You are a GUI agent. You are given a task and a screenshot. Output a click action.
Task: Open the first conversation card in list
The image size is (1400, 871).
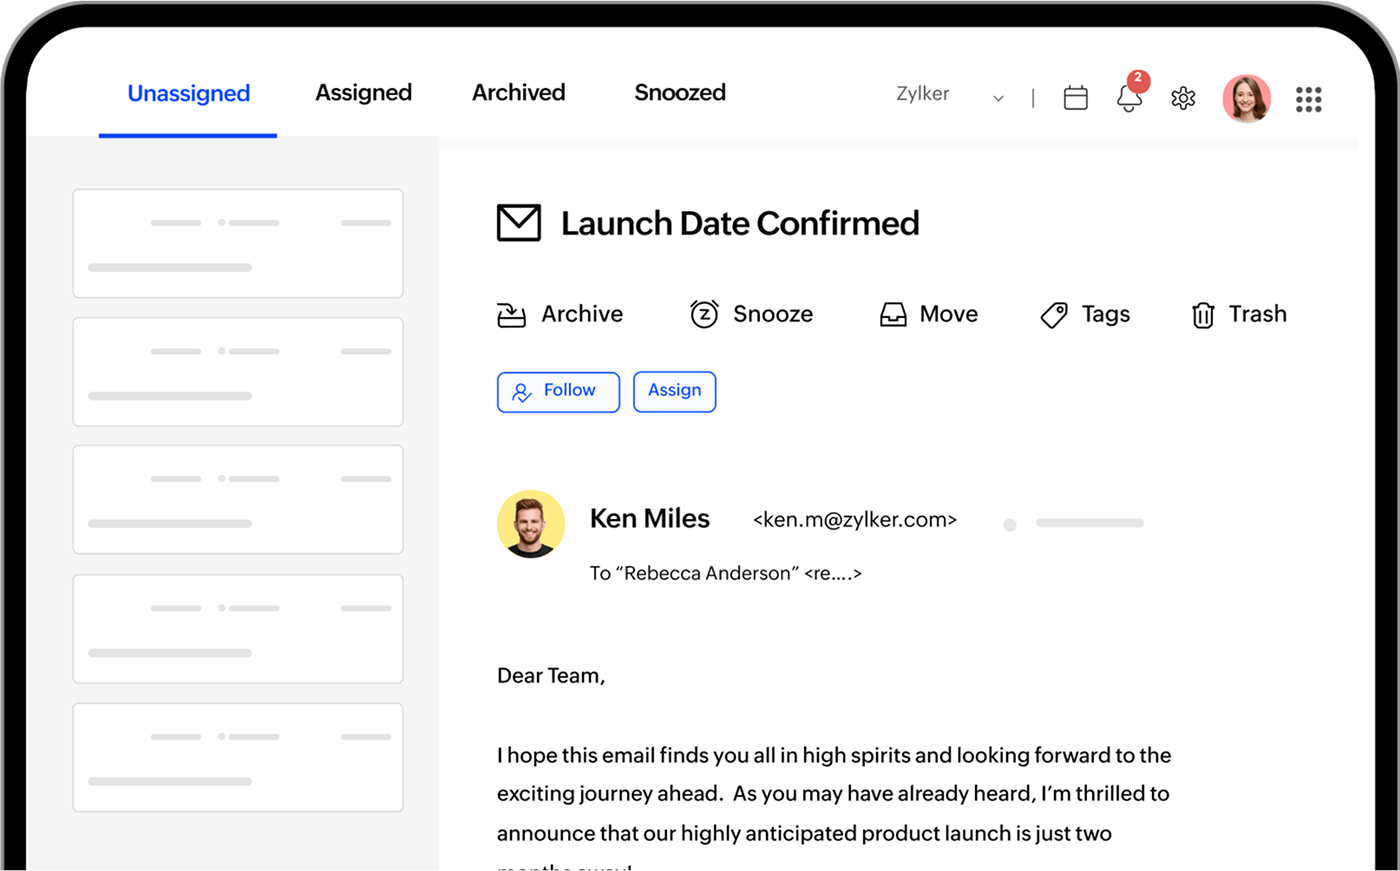click(x=238, y=243)
